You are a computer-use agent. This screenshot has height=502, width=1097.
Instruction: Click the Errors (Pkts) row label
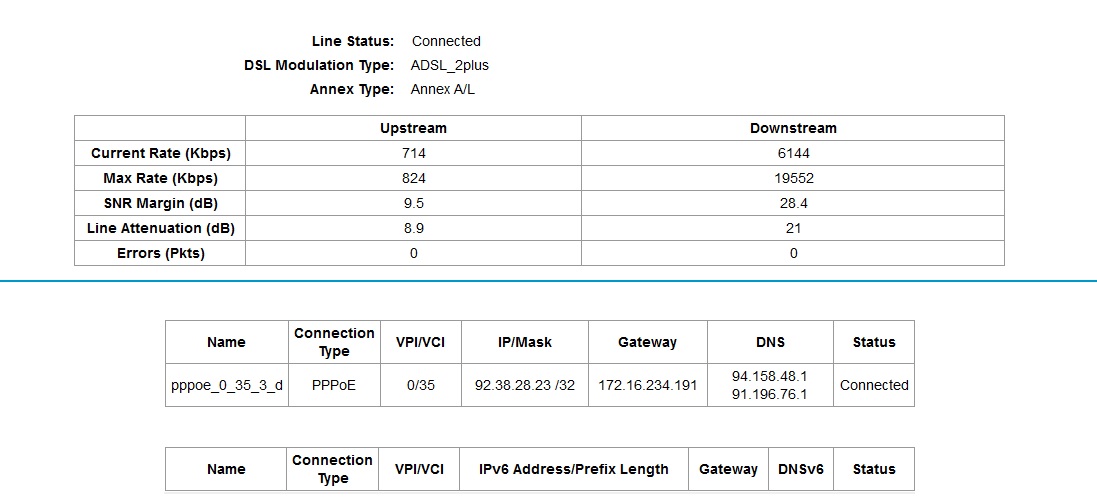pyautogui.click(x=160, y=253)
